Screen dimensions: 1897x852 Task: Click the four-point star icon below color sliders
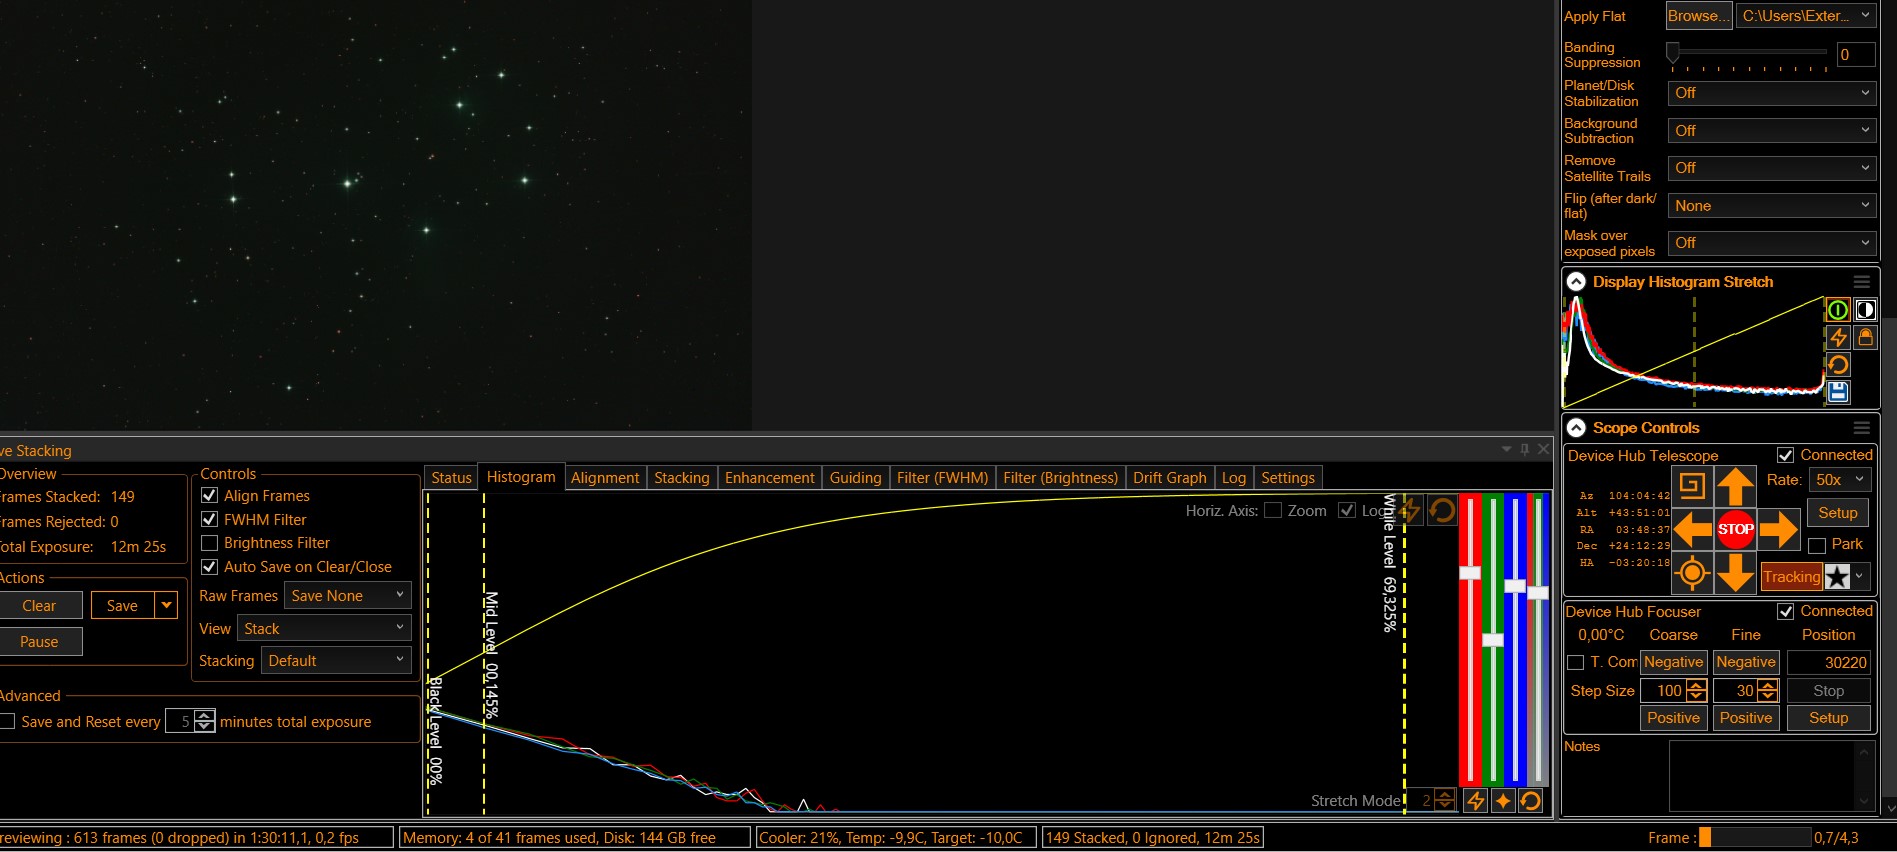pyautogui.click(x=1503, y=801)
